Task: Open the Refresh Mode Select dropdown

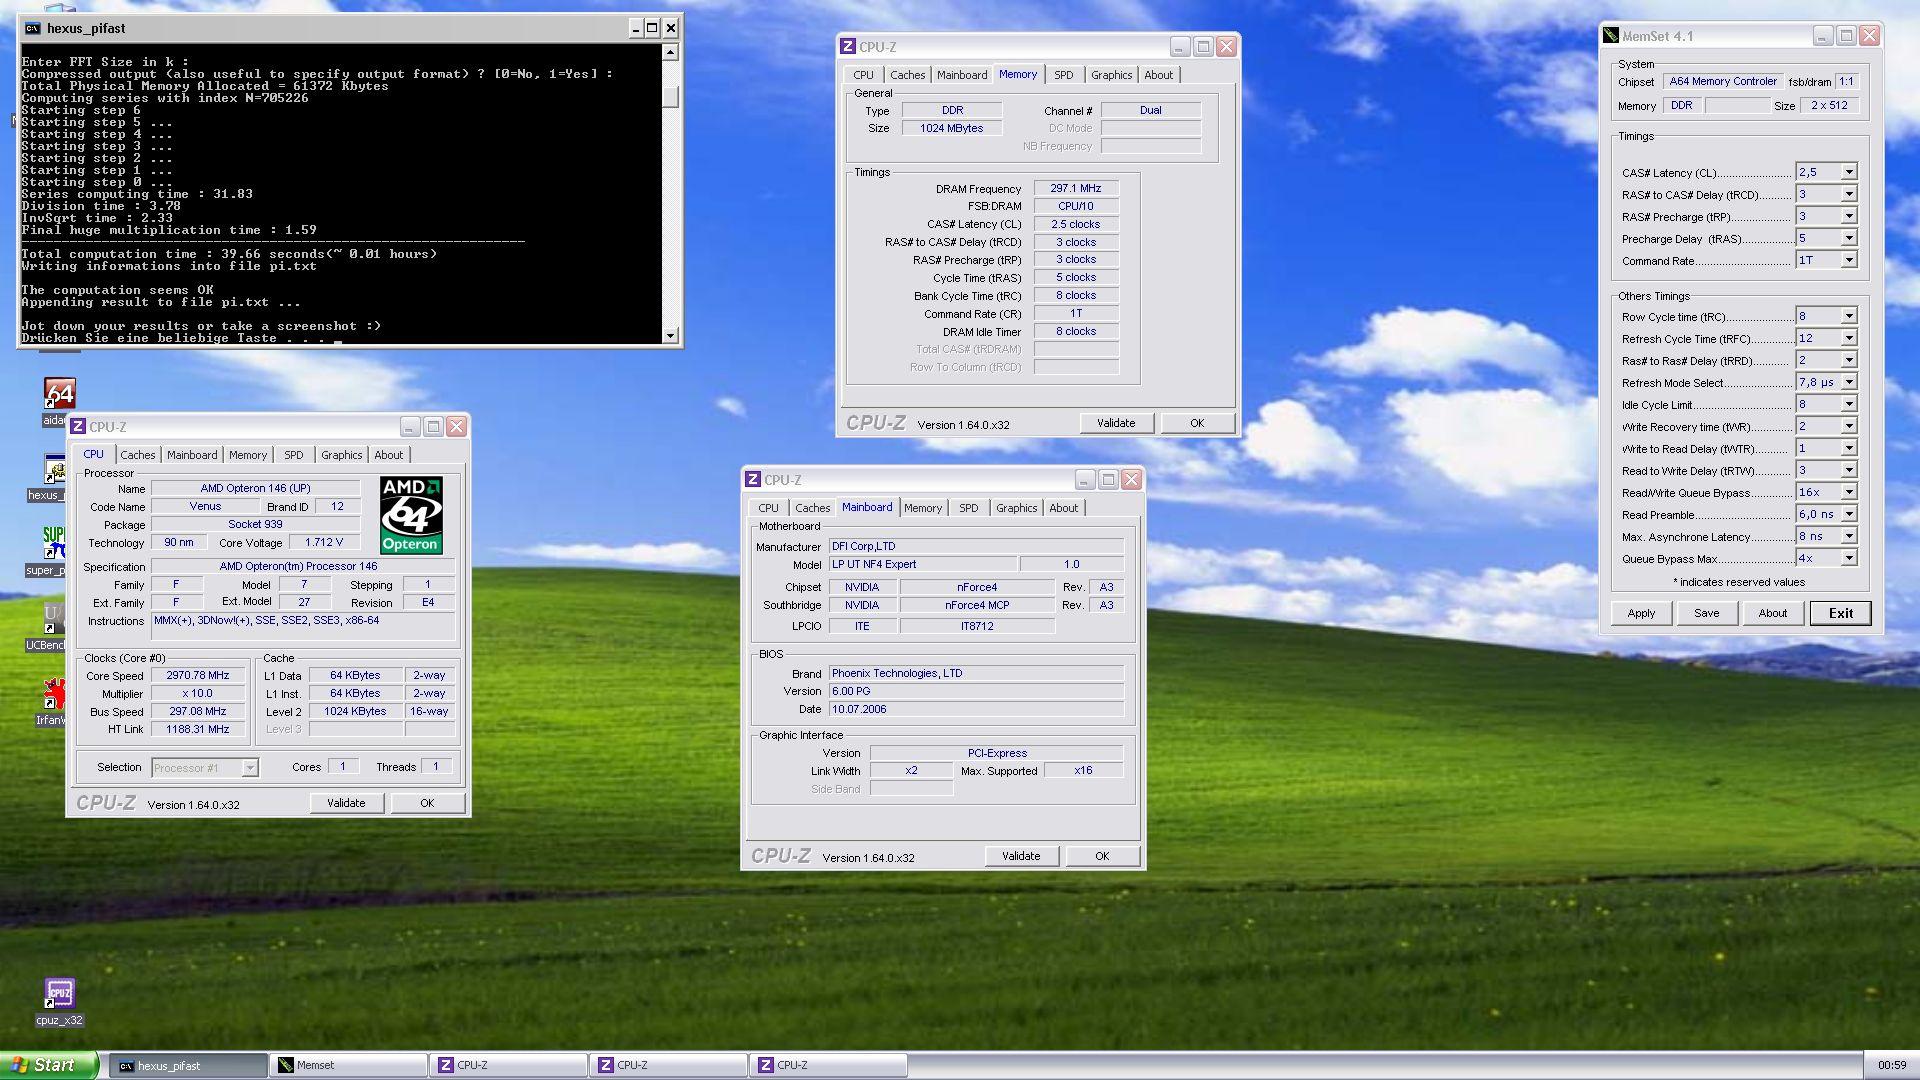Action: point(1849,382)
